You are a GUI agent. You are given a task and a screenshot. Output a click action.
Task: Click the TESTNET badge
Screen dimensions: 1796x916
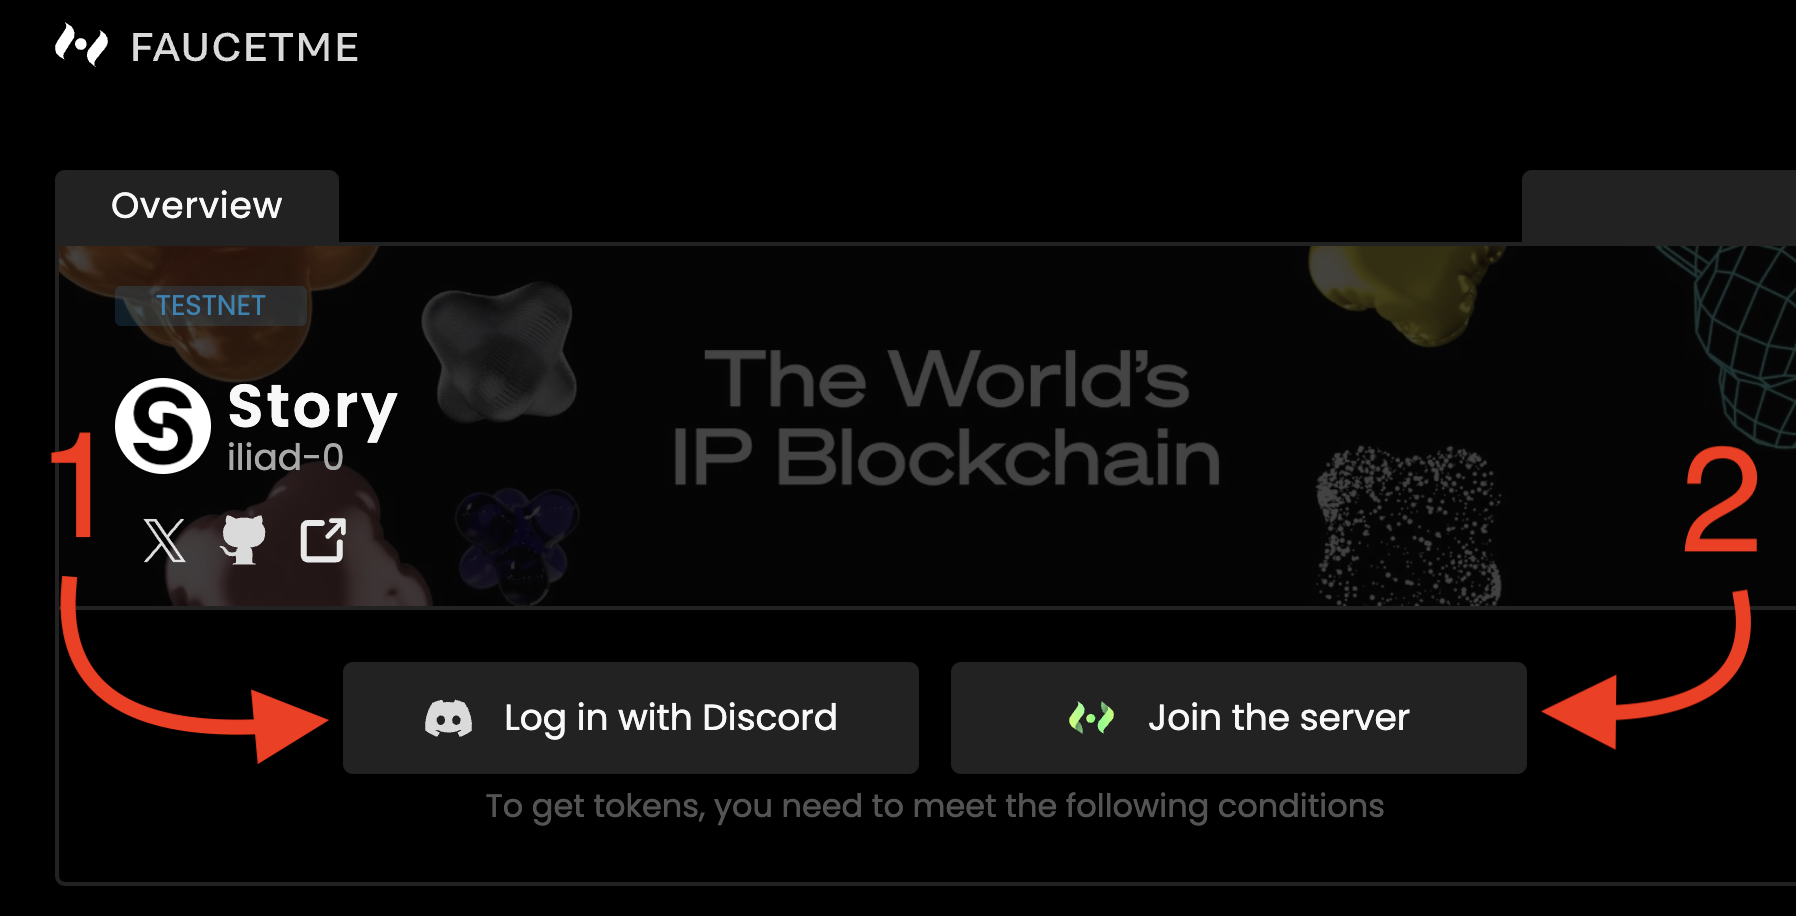tap(211, 305)
